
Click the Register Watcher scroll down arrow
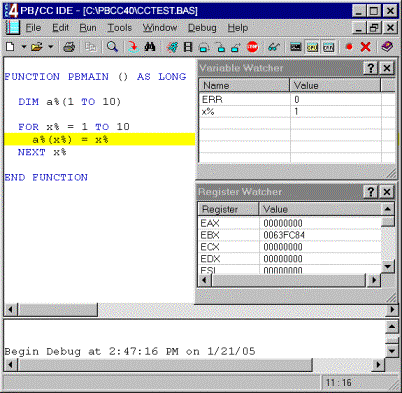[x=387, y=266]
